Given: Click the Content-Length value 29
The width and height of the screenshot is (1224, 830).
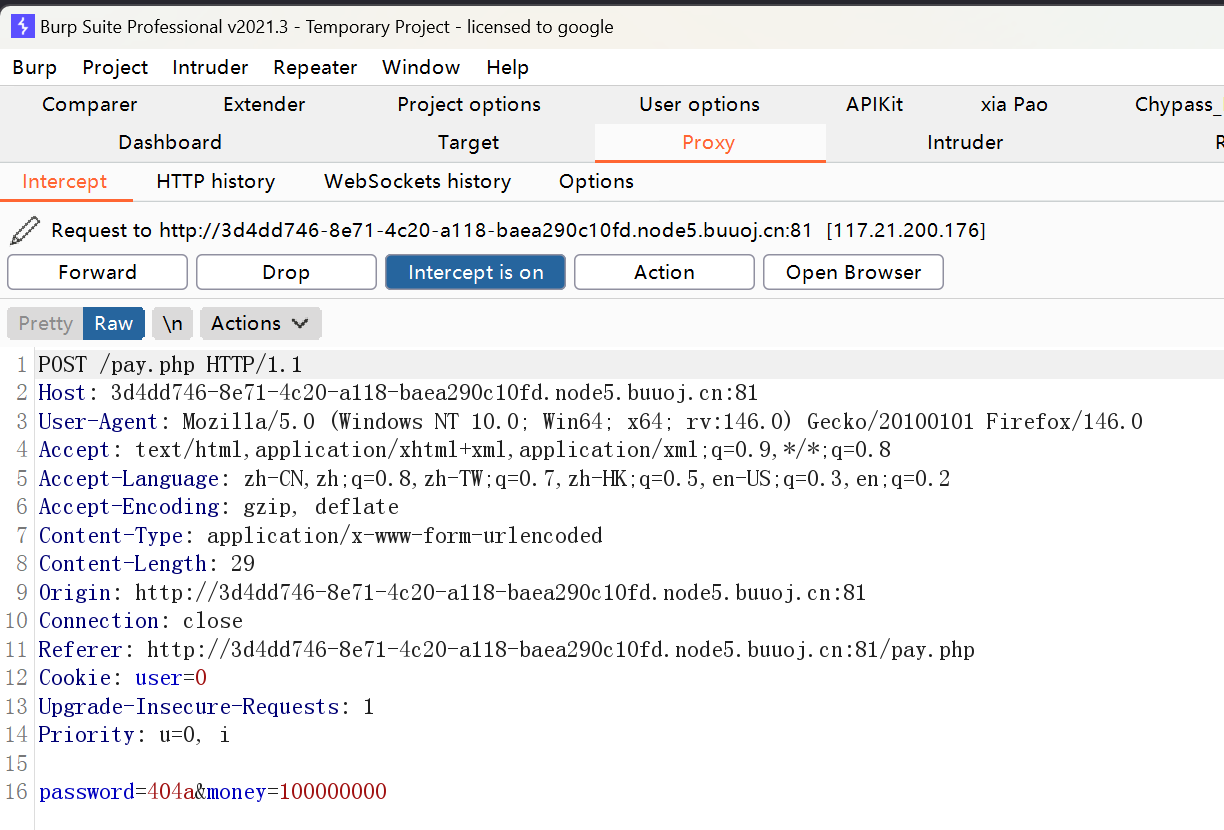Looking at the screenshot, I should point(242,563).
